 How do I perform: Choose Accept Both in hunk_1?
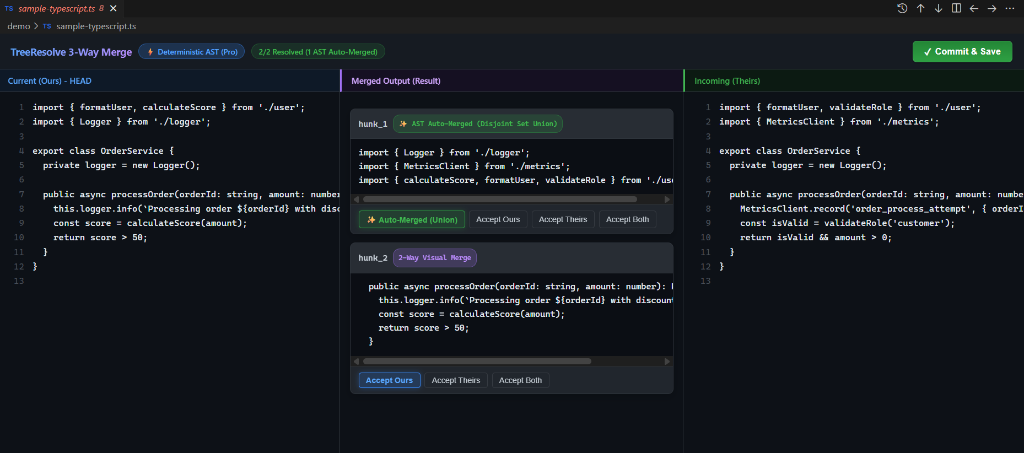[627, 219]
